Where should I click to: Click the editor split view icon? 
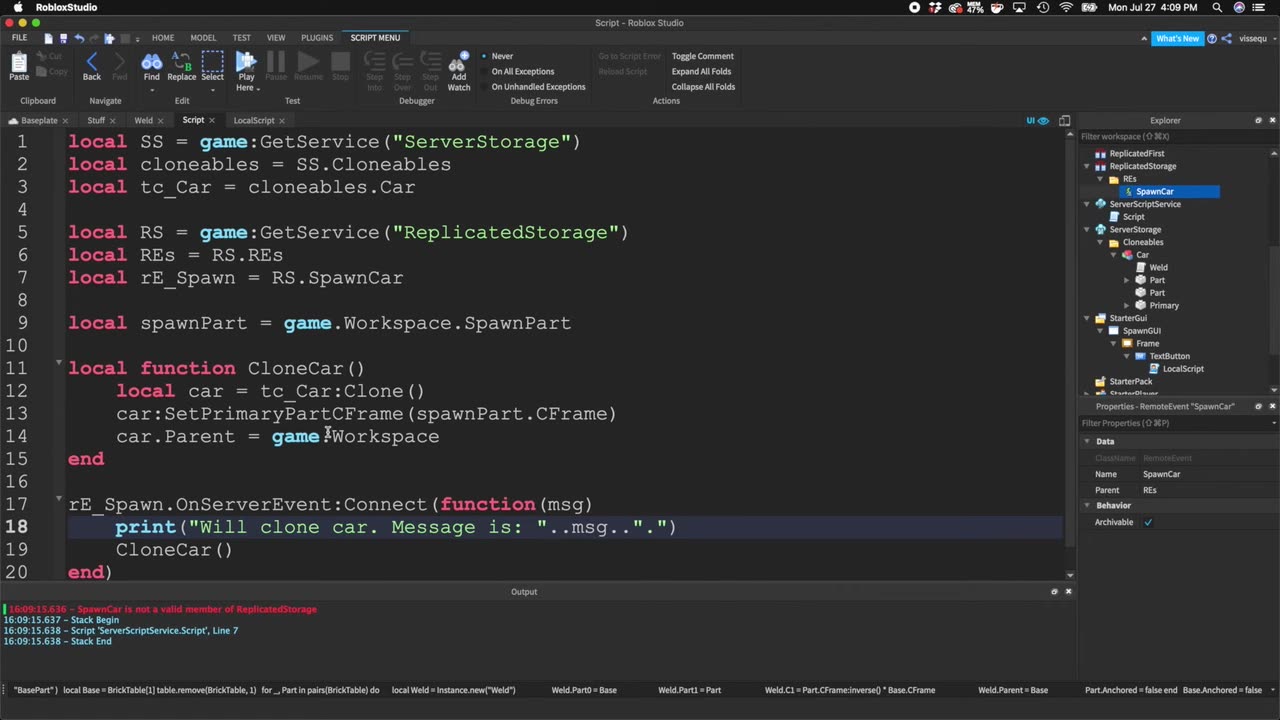pyautogui.click(x=1065, y=120)
